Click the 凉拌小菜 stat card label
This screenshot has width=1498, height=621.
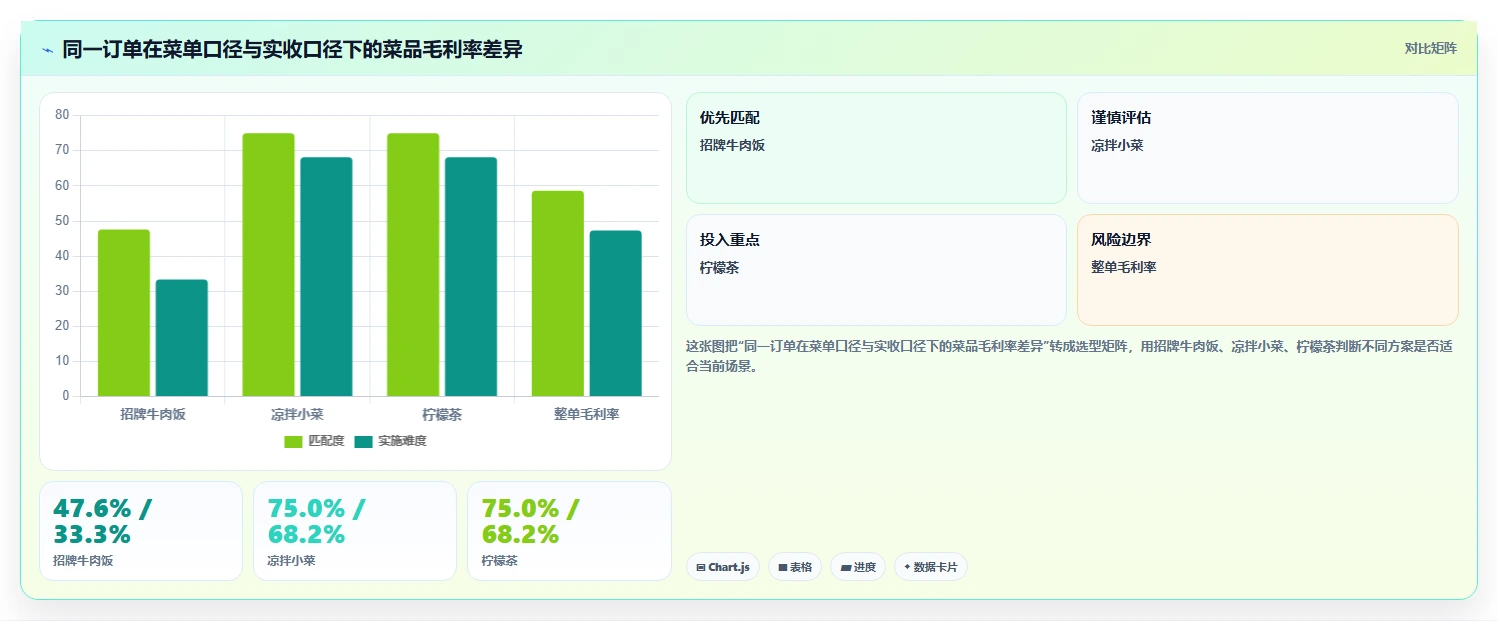[291, 561]
